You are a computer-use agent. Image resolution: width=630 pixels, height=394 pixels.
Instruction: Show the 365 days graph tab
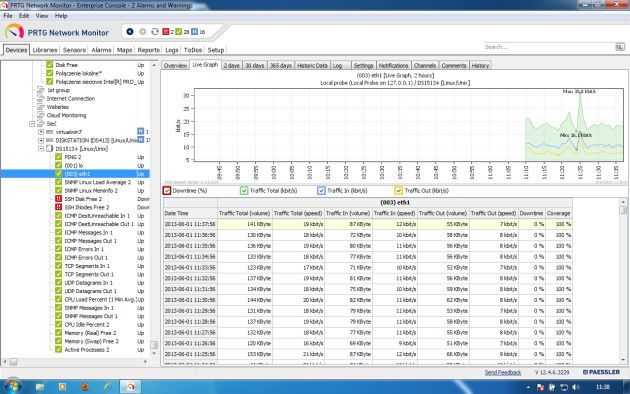[280, 65]
